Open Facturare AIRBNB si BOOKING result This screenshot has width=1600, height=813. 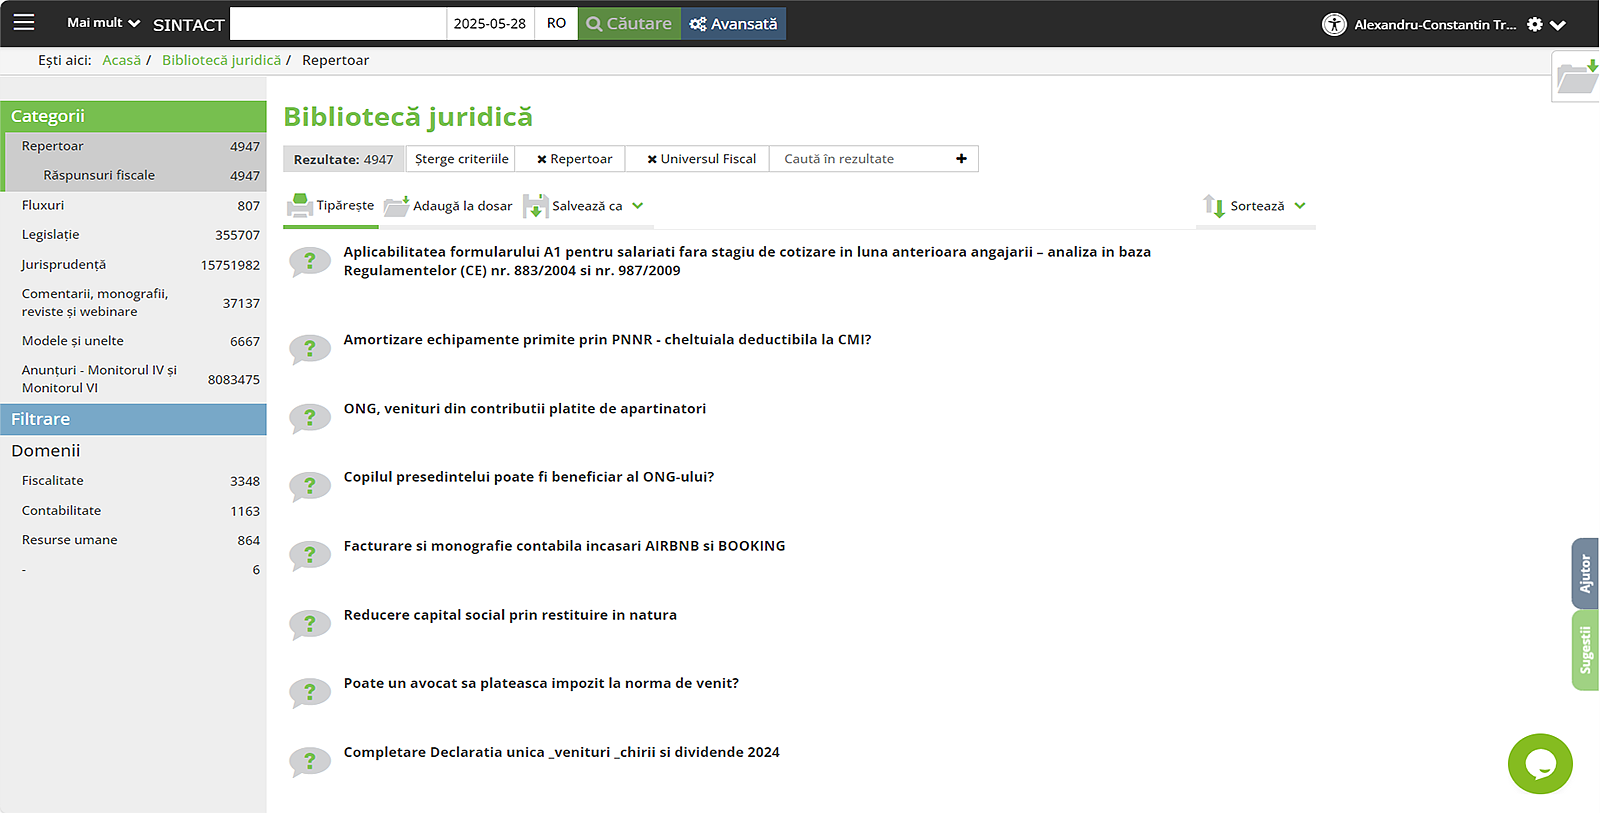pyautogui.click(x=564, y=546)
